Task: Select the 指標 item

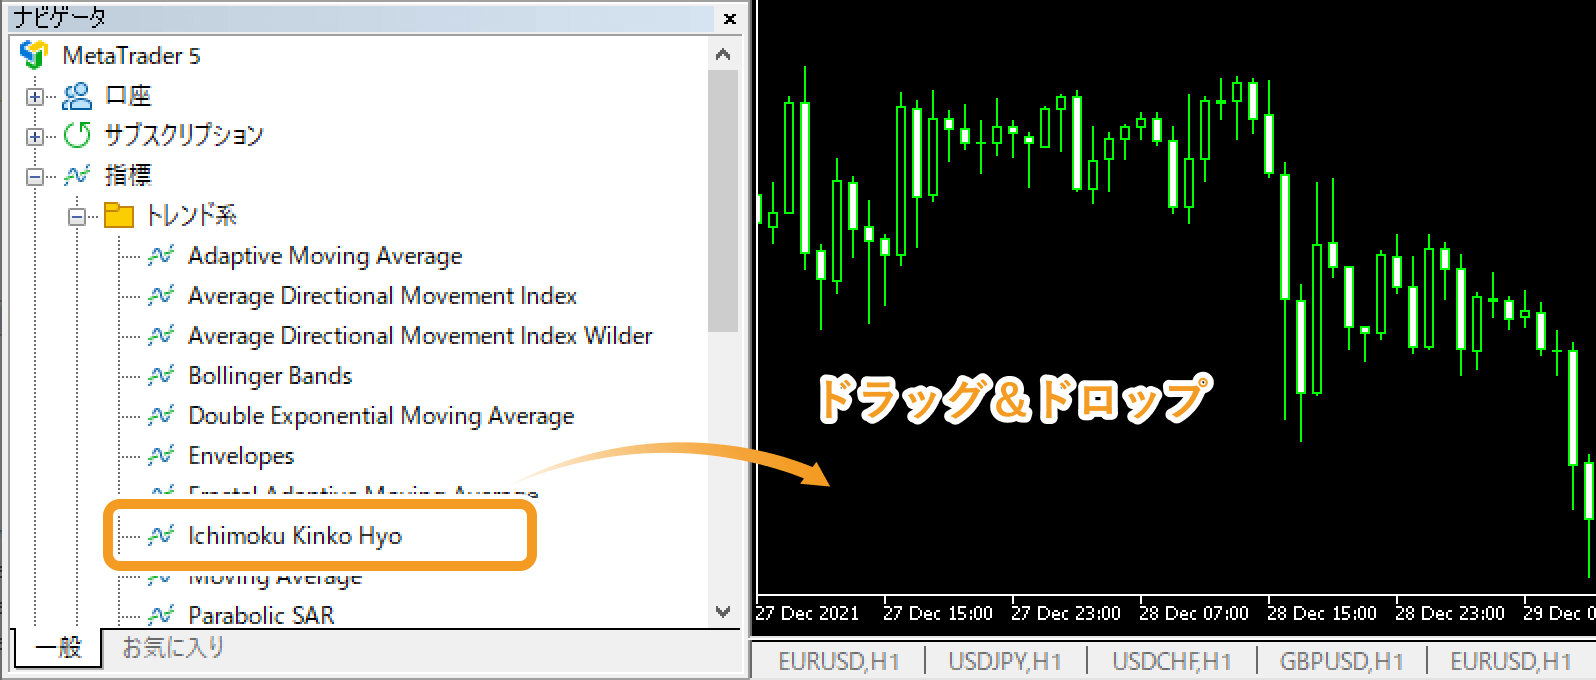Action: point(128,175)
